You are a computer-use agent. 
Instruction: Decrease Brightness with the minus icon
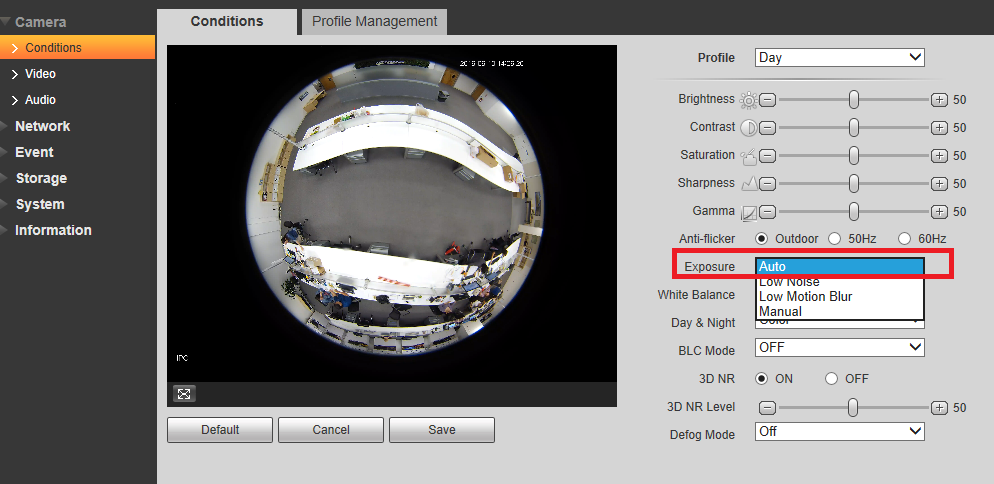point(768,100)
